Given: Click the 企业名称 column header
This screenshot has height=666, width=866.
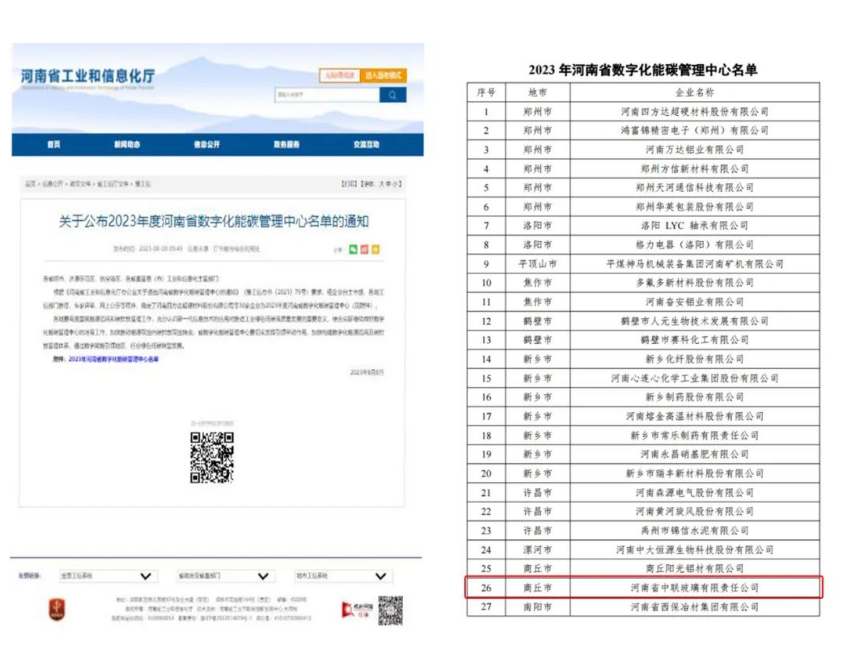Looking at the screenshot, I should click(x=695, y=92).
